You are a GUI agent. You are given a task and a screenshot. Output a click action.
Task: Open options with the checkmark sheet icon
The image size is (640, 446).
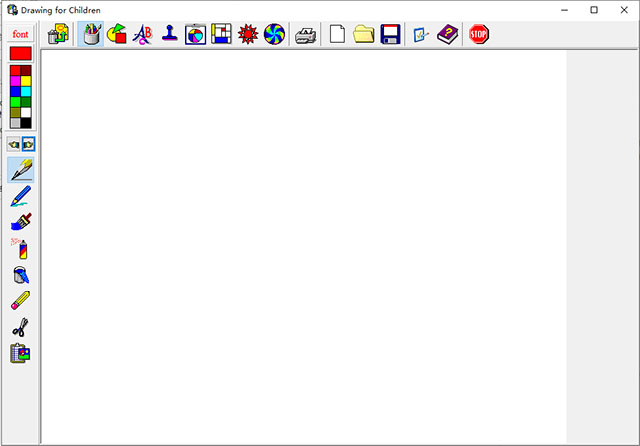[420, 34]
